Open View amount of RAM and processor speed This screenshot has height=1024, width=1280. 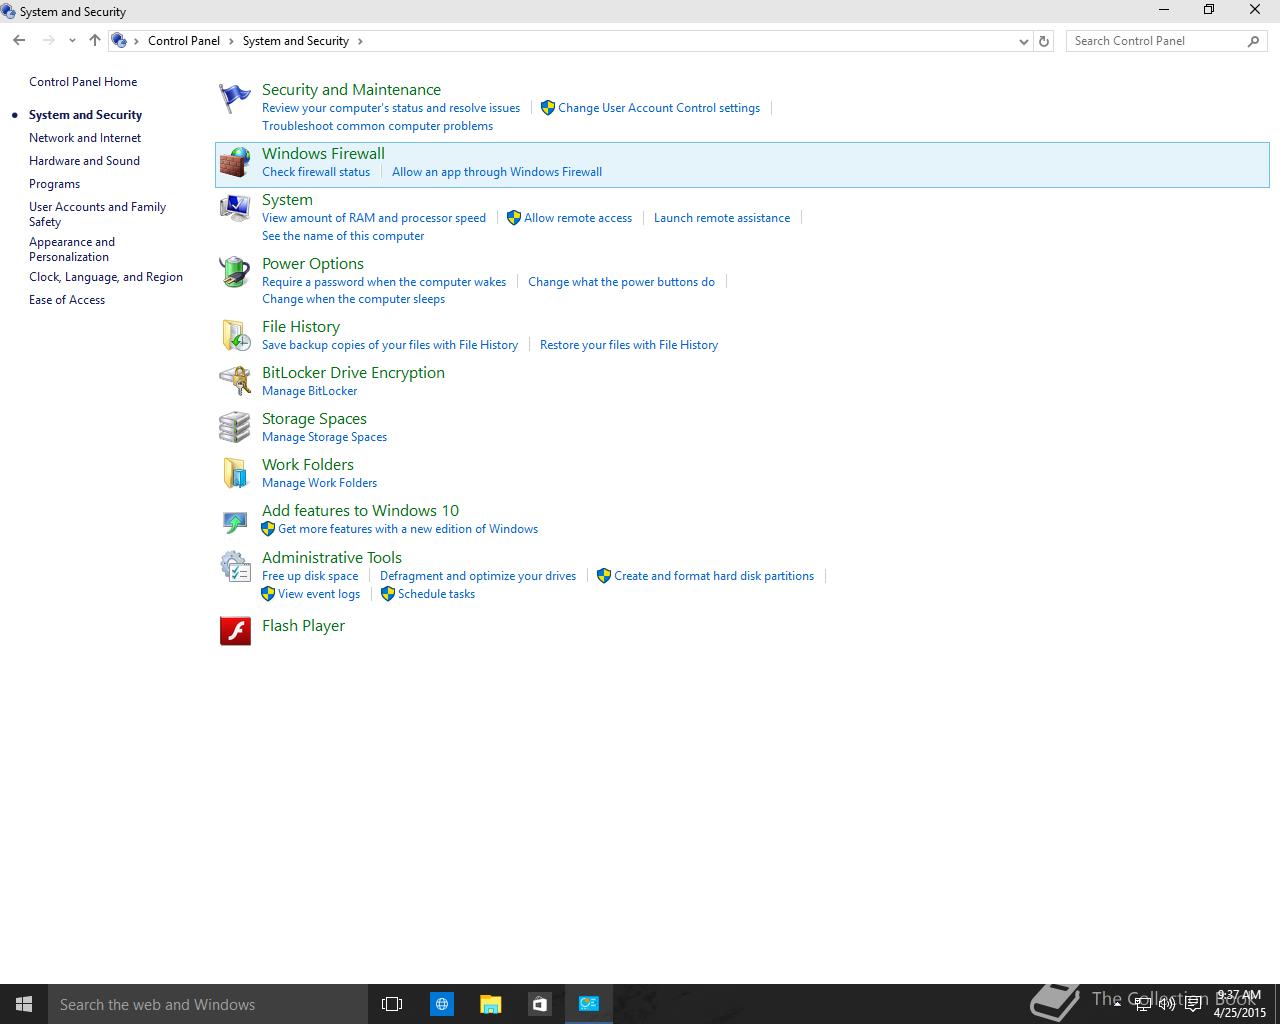point(374,218)
